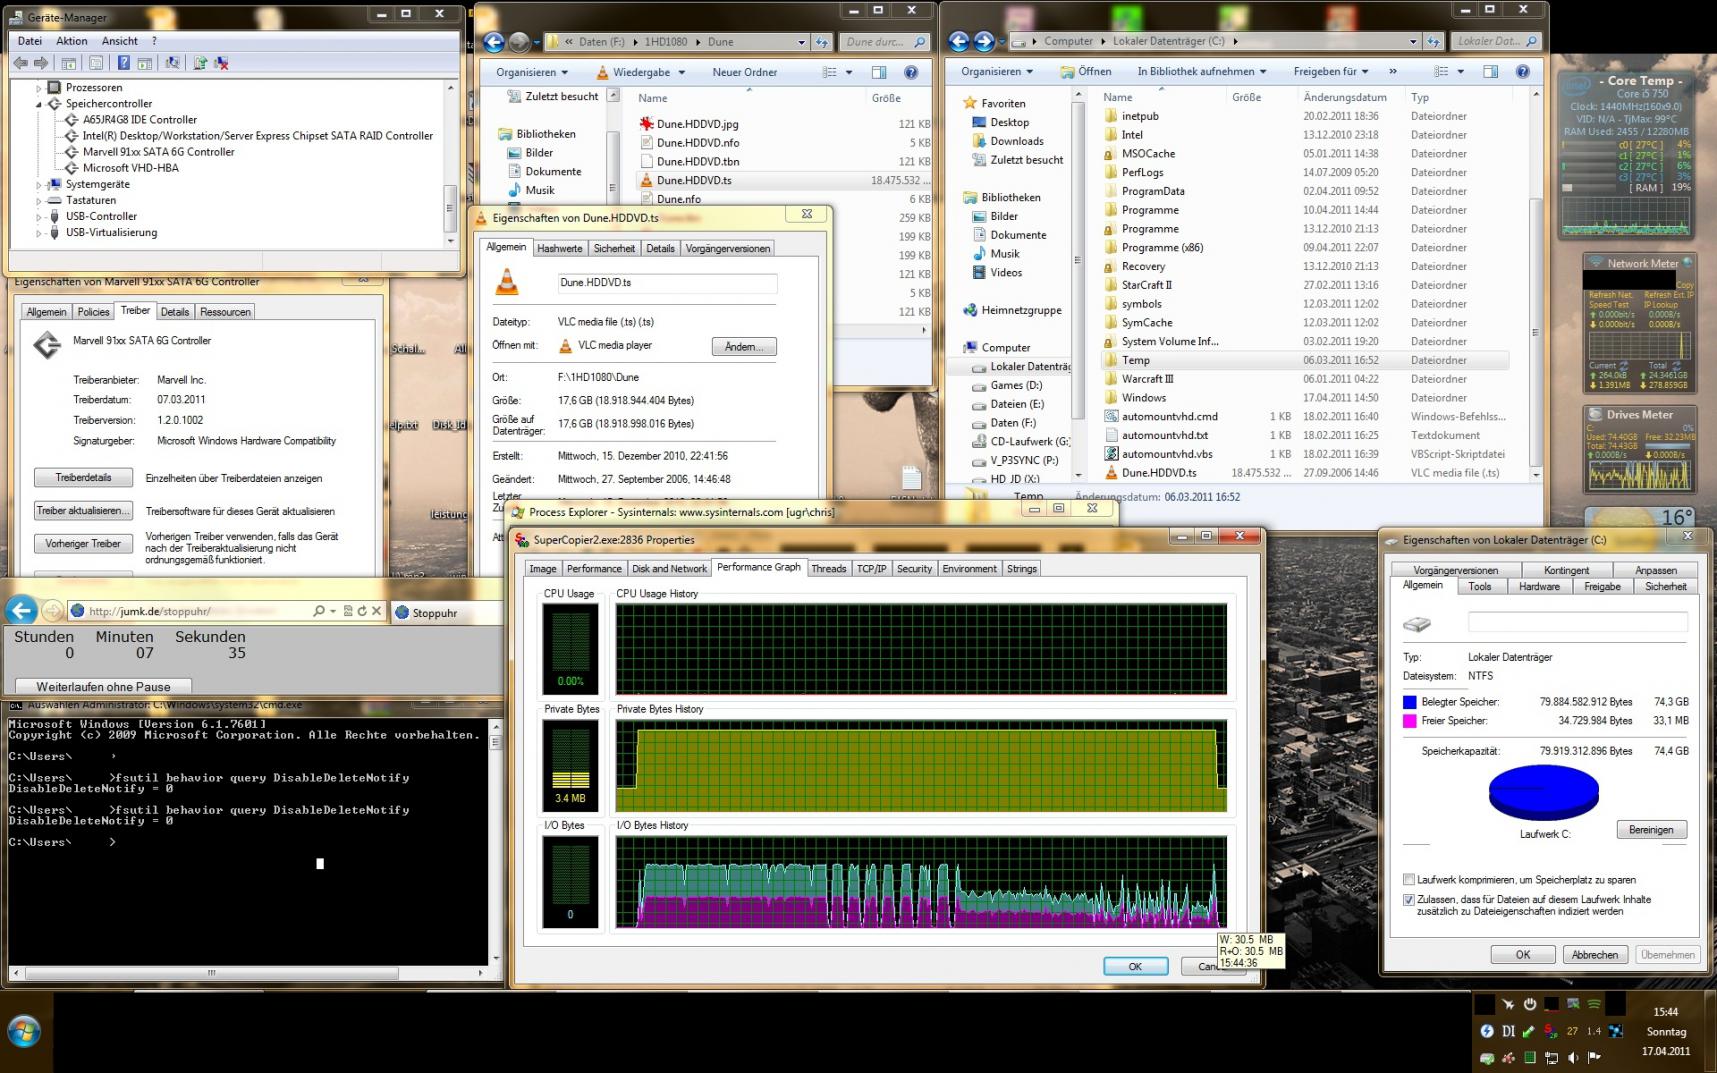Click the blue 'Belegter Speicher' color swatch
The width and height of the screenshot is (1717, 1073).
coord(1410,702)
